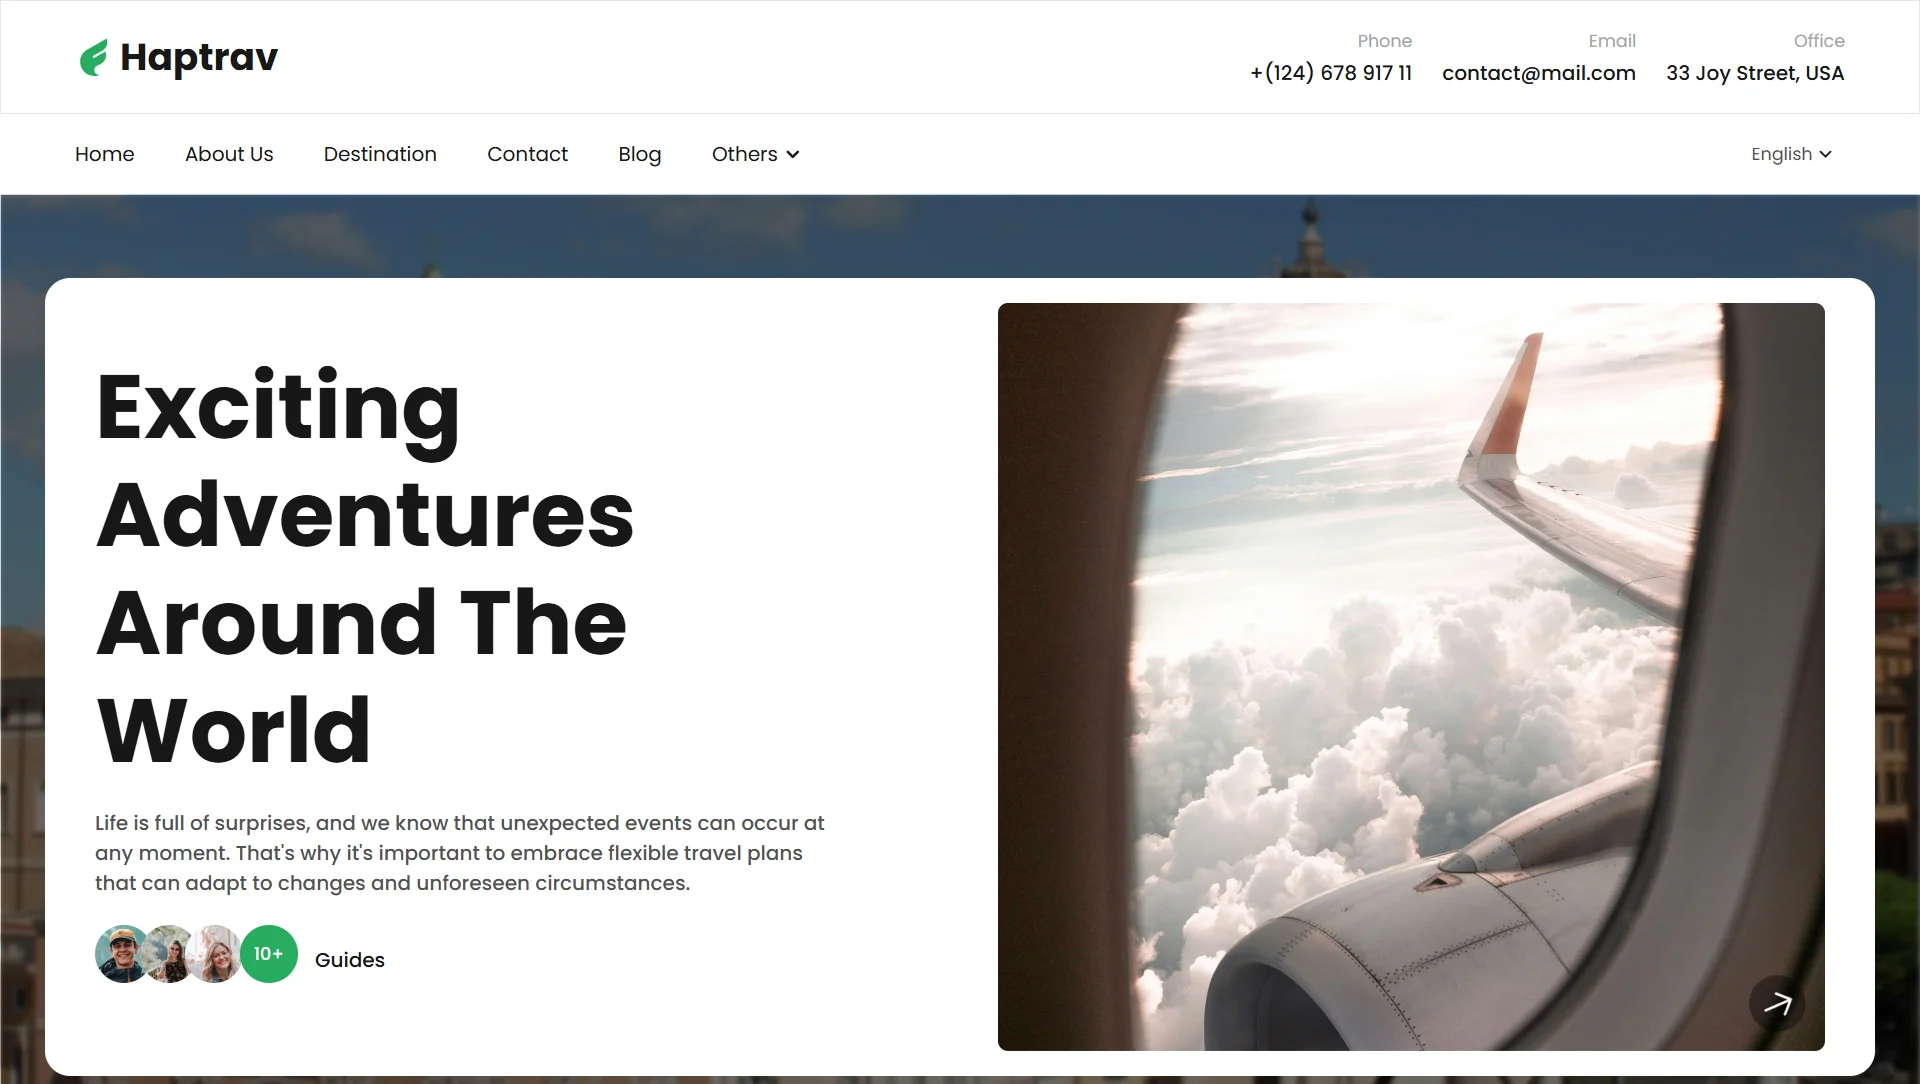Screen dimensions: 1920x1084
Task: Go to the Home page
Action: click(x=104, y=154)
